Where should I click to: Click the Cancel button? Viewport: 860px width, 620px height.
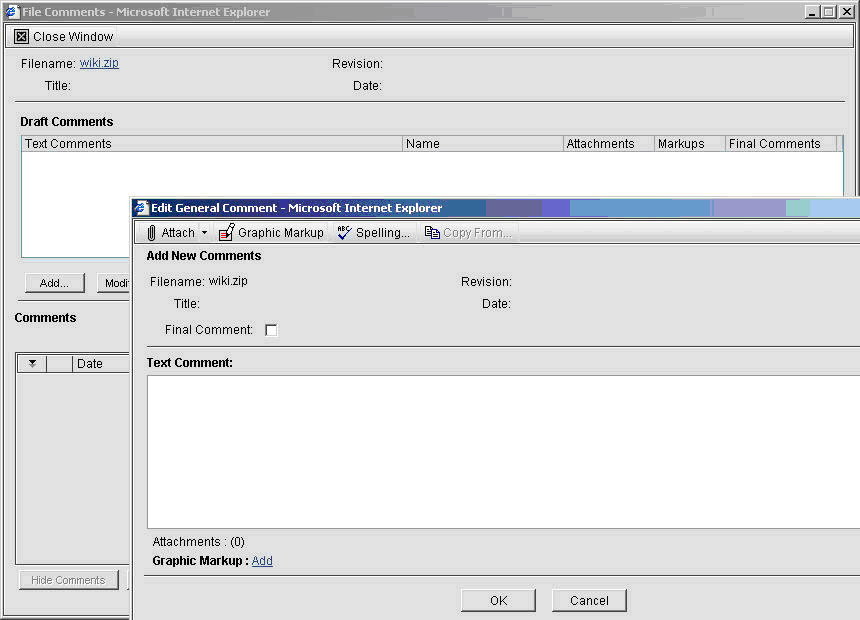coord(589,600)
